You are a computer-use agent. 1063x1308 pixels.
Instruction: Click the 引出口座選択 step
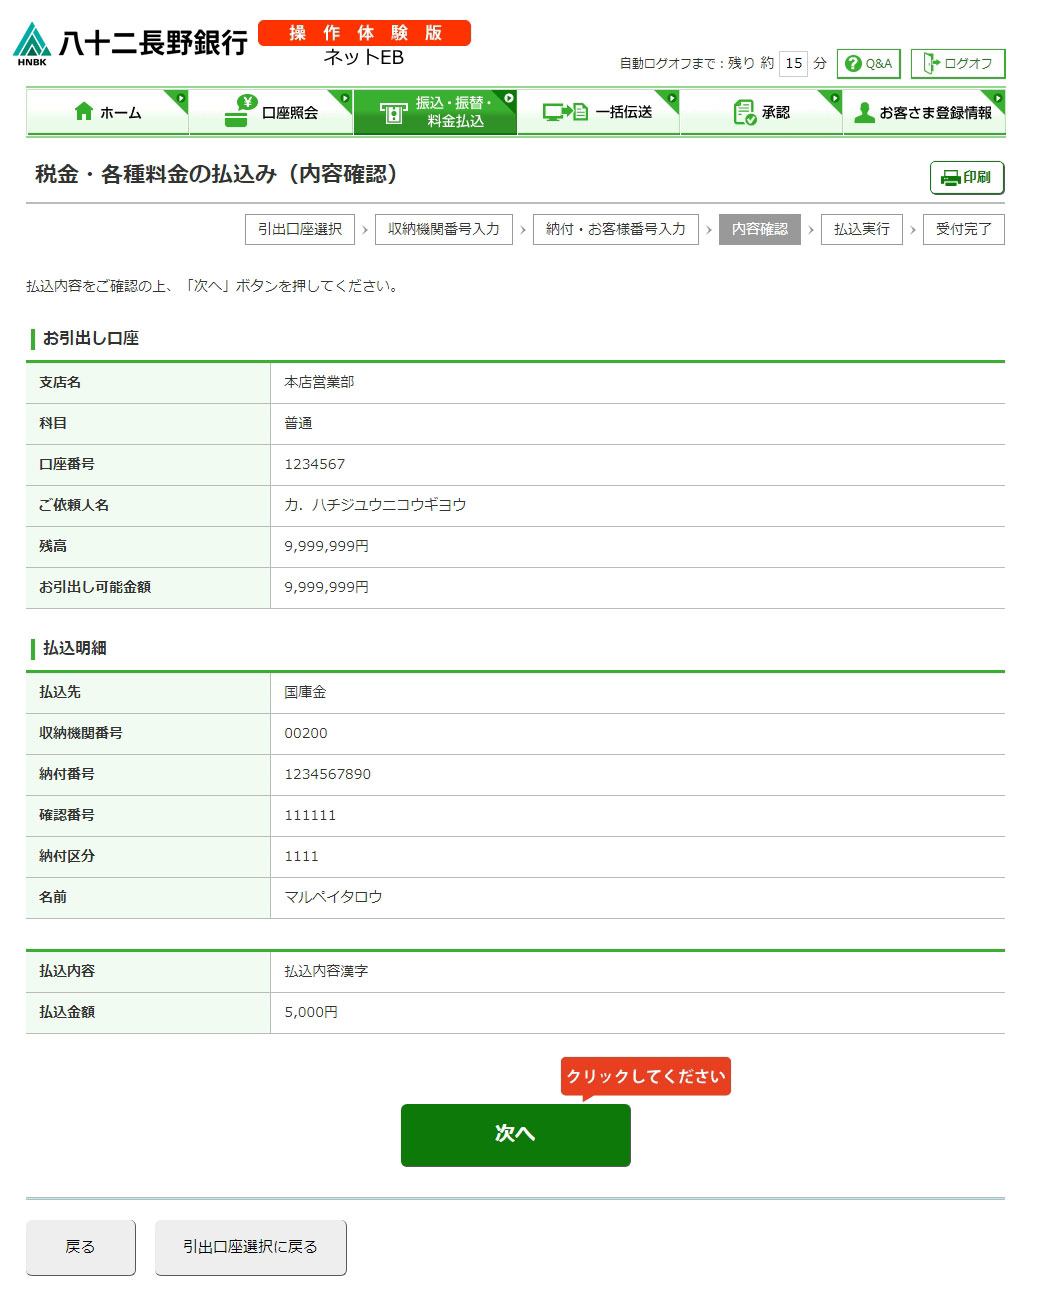[300, 229]
